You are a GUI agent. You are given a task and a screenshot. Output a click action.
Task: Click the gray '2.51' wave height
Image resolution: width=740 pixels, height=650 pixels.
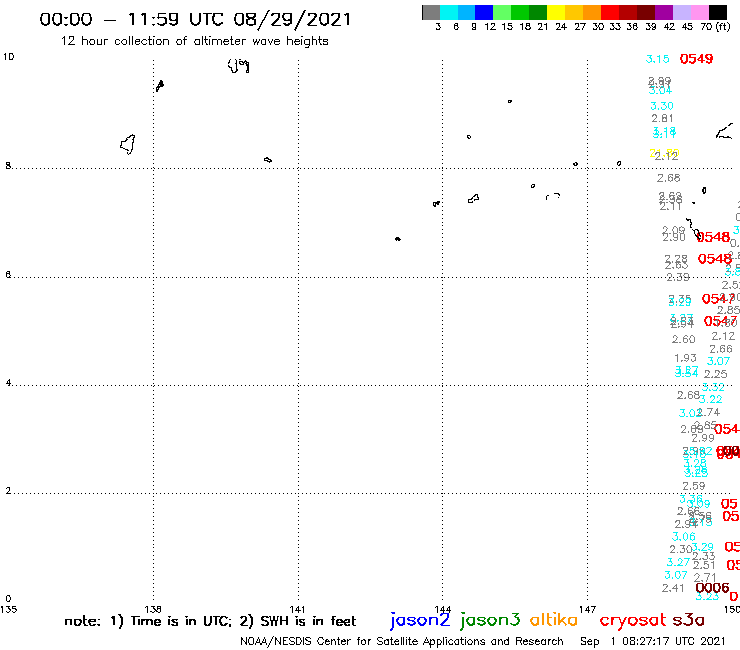point(704,565)
